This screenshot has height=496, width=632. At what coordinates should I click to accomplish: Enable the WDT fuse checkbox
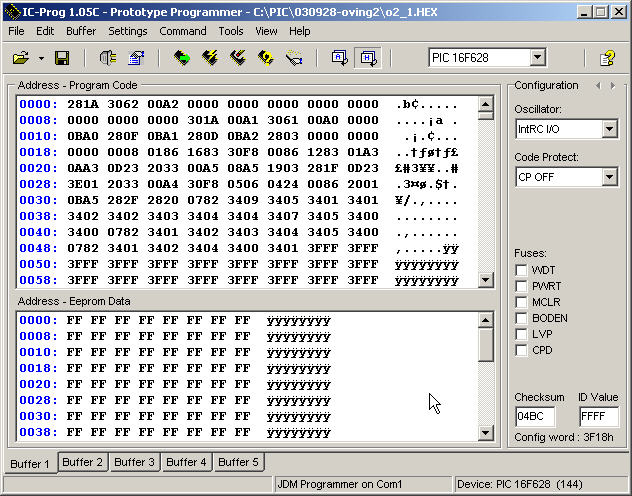pos(521,270)
